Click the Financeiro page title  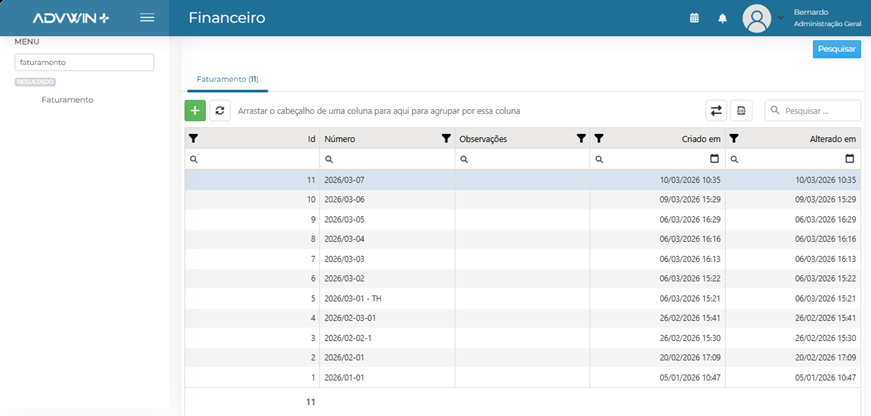point(227,18)
